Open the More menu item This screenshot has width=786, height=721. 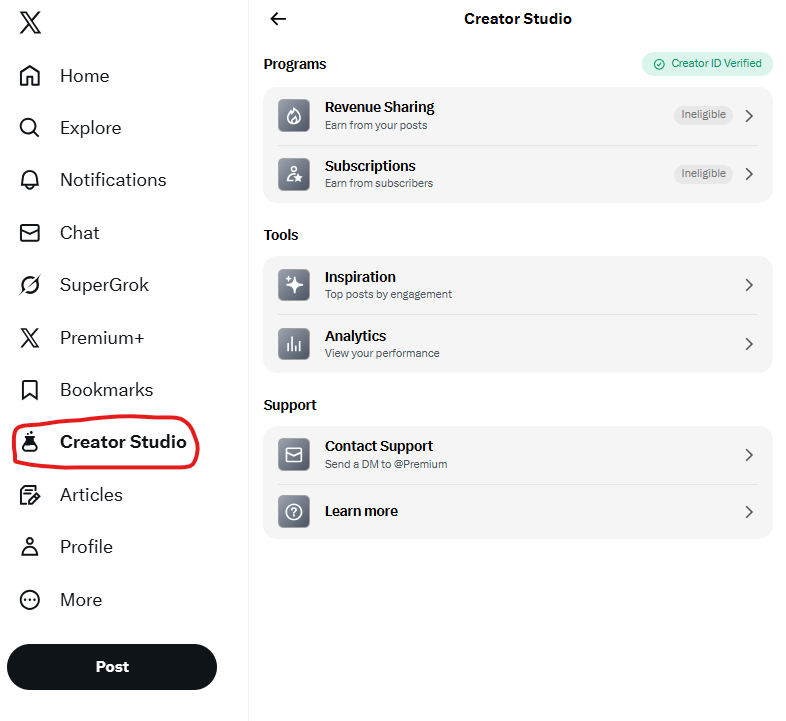pyautogui.click(x=80, y=600)
